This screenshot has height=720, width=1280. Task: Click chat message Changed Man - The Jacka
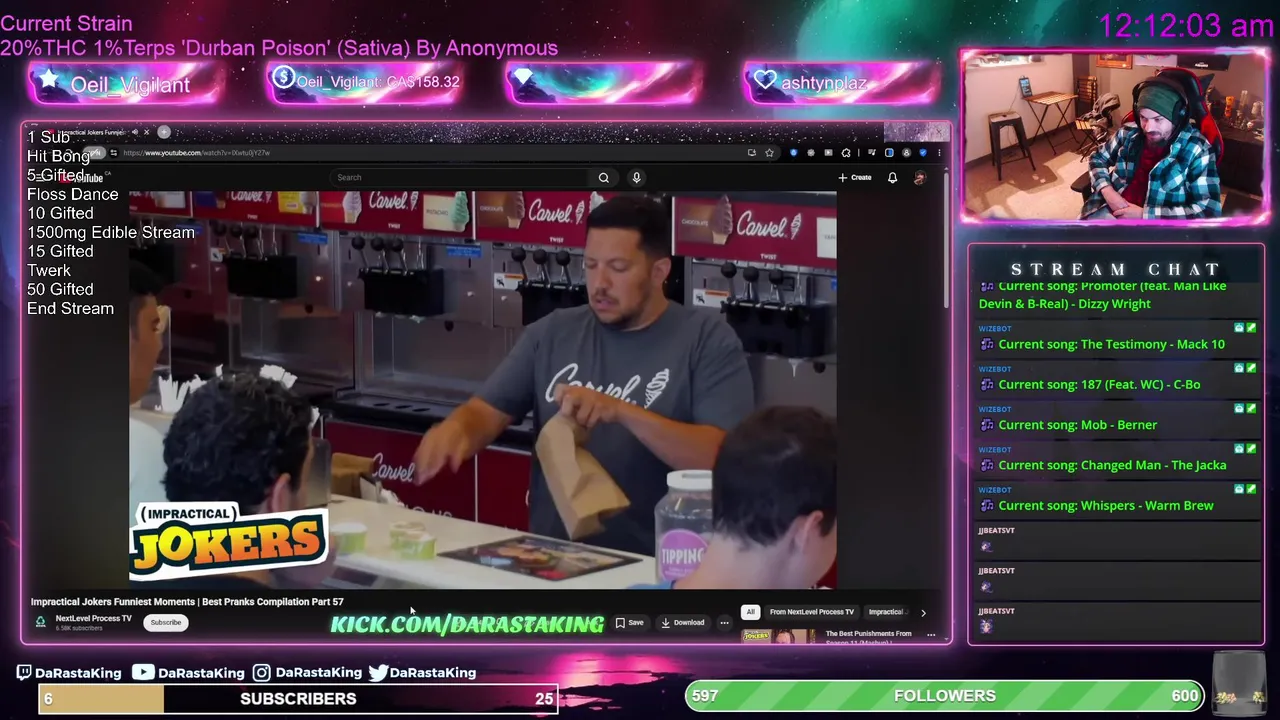(x=1112, y=465)
